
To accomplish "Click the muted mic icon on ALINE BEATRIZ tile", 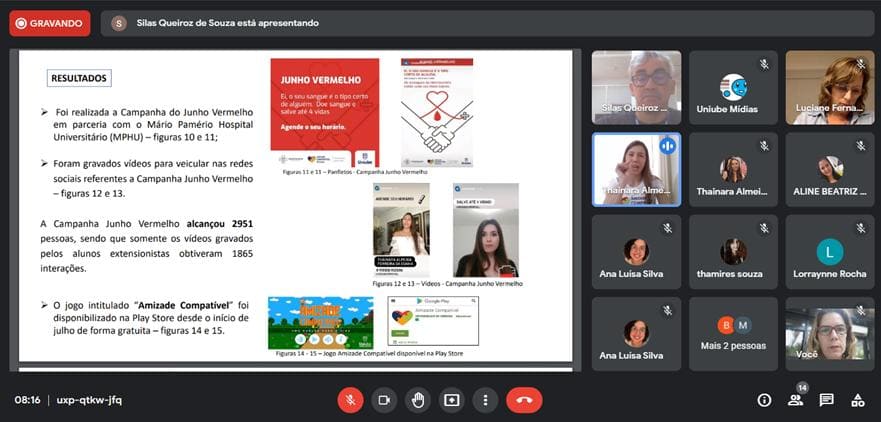I will pos(861,146).
